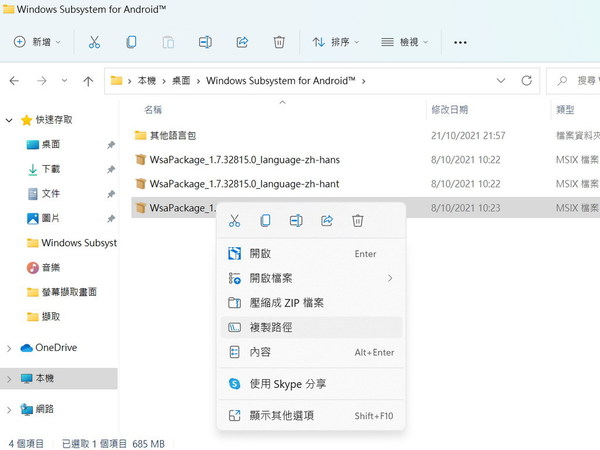
Task: Choose 開啟 in context menu
Action: tap(311, 254)
